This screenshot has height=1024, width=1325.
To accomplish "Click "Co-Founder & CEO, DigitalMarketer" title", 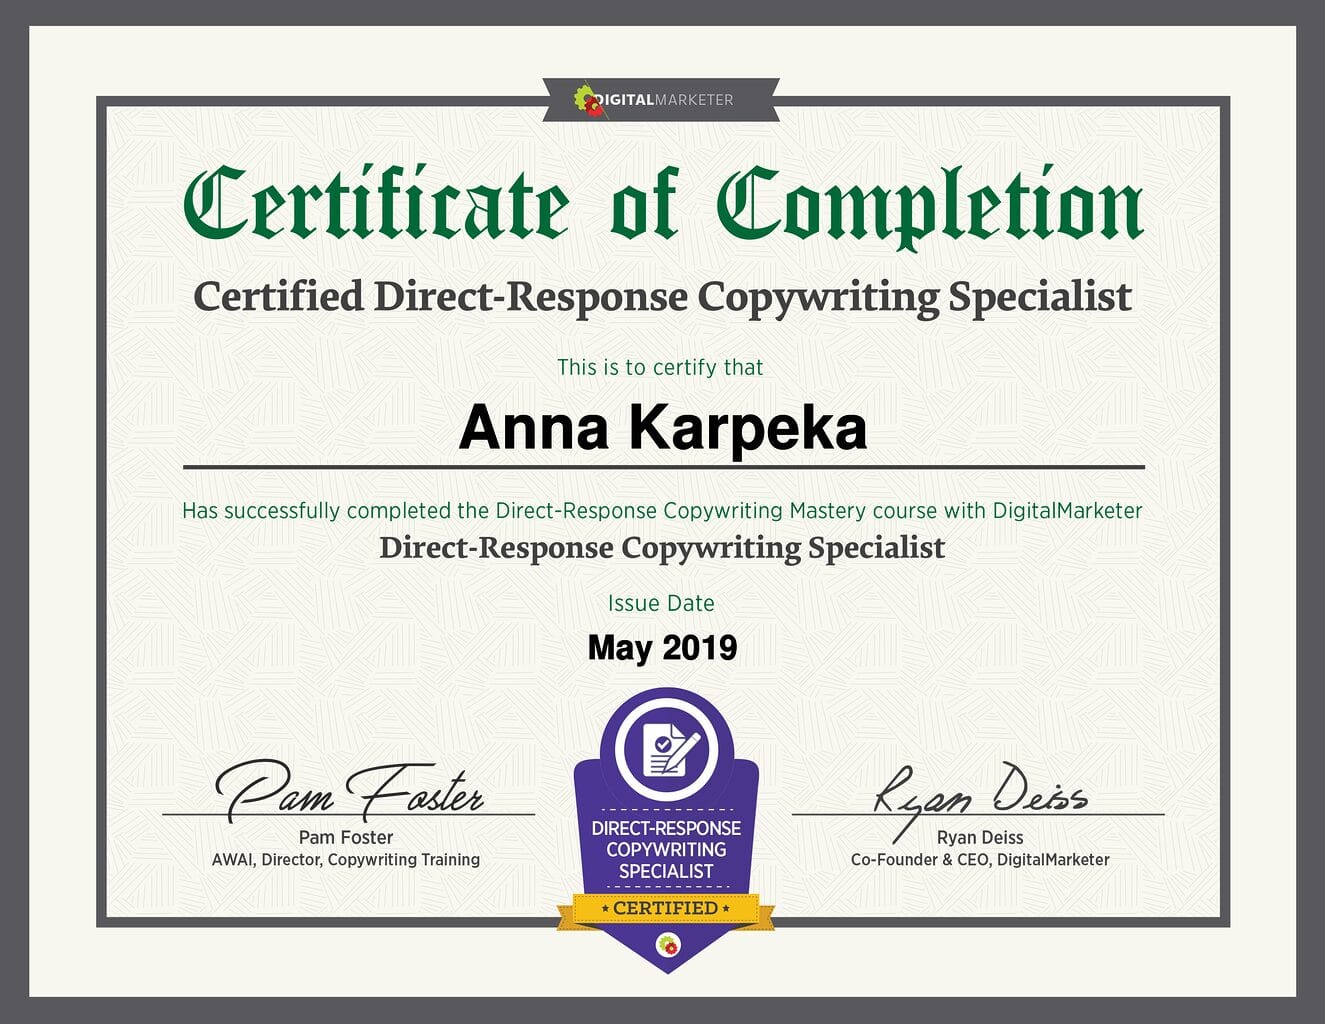I will coord(980,859).
